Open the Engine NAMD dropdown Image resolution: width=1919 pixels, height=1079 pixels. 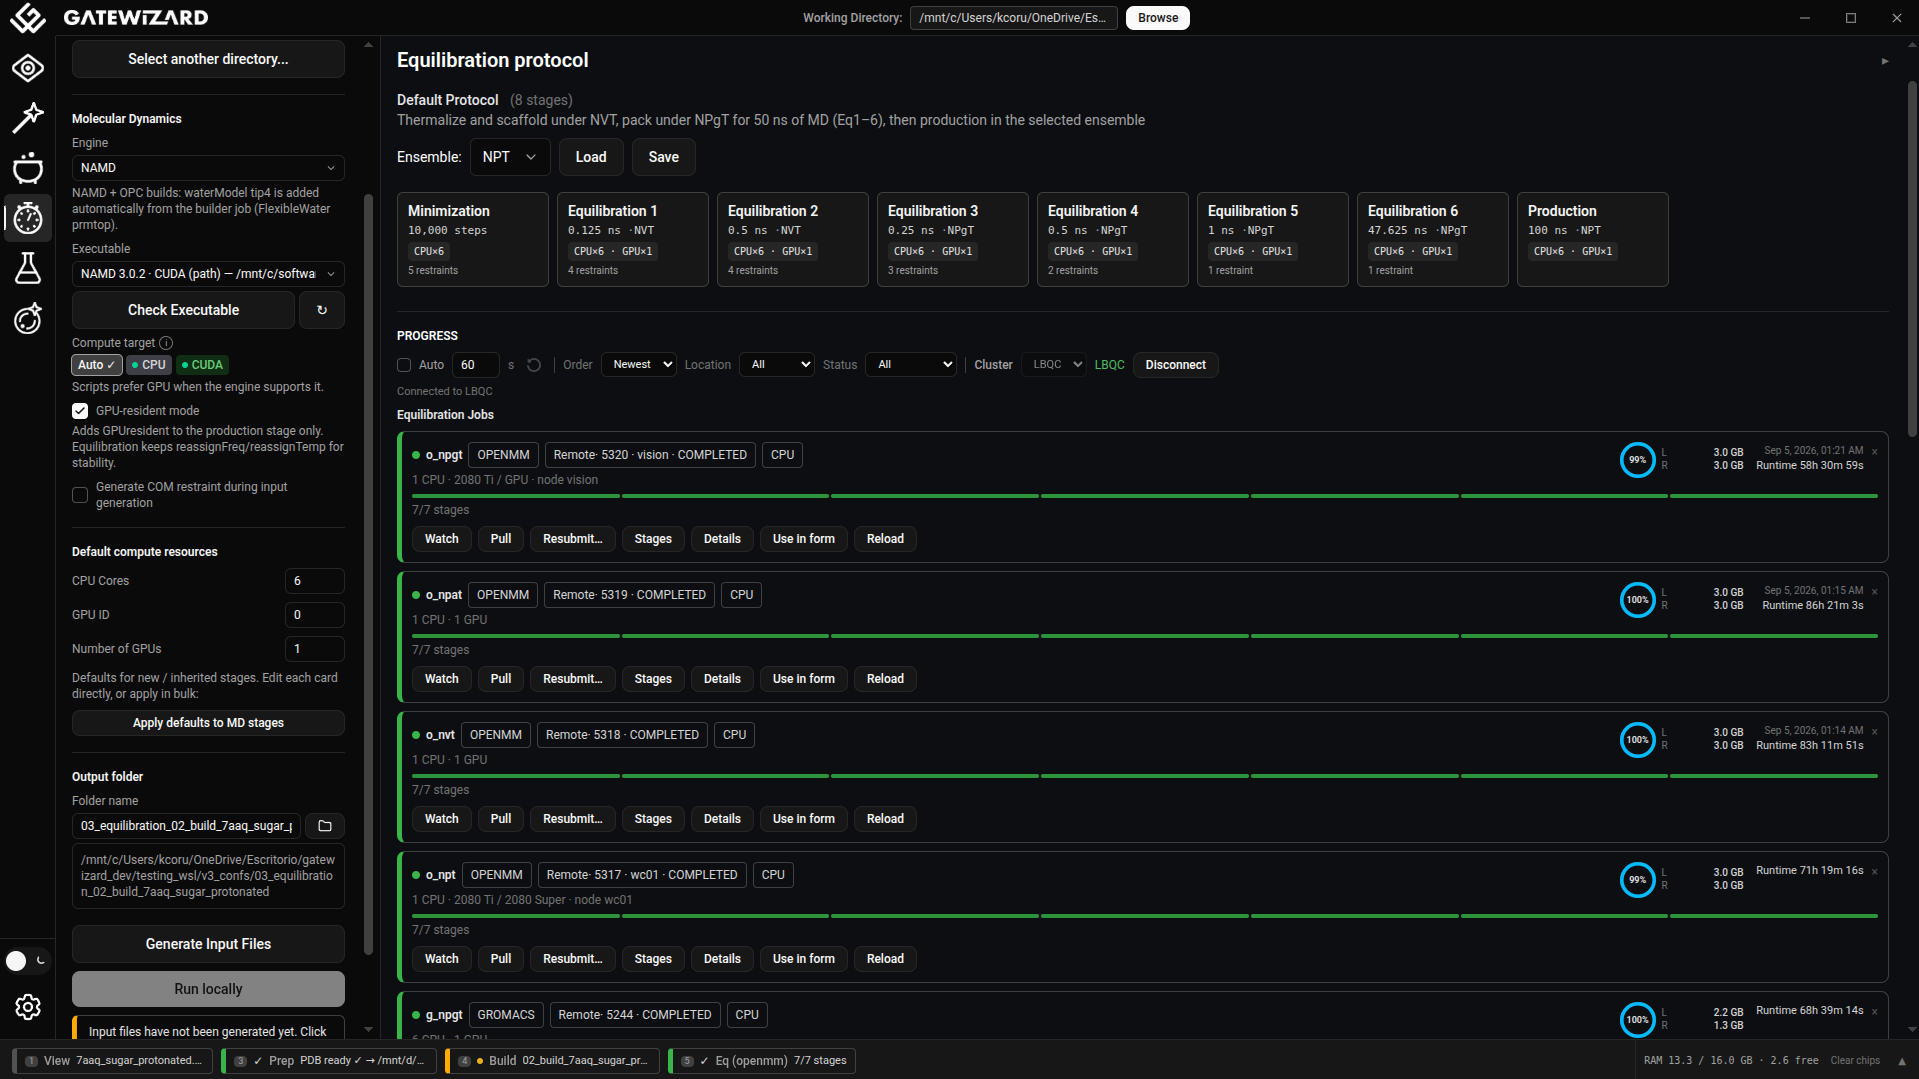pos(208,168)
